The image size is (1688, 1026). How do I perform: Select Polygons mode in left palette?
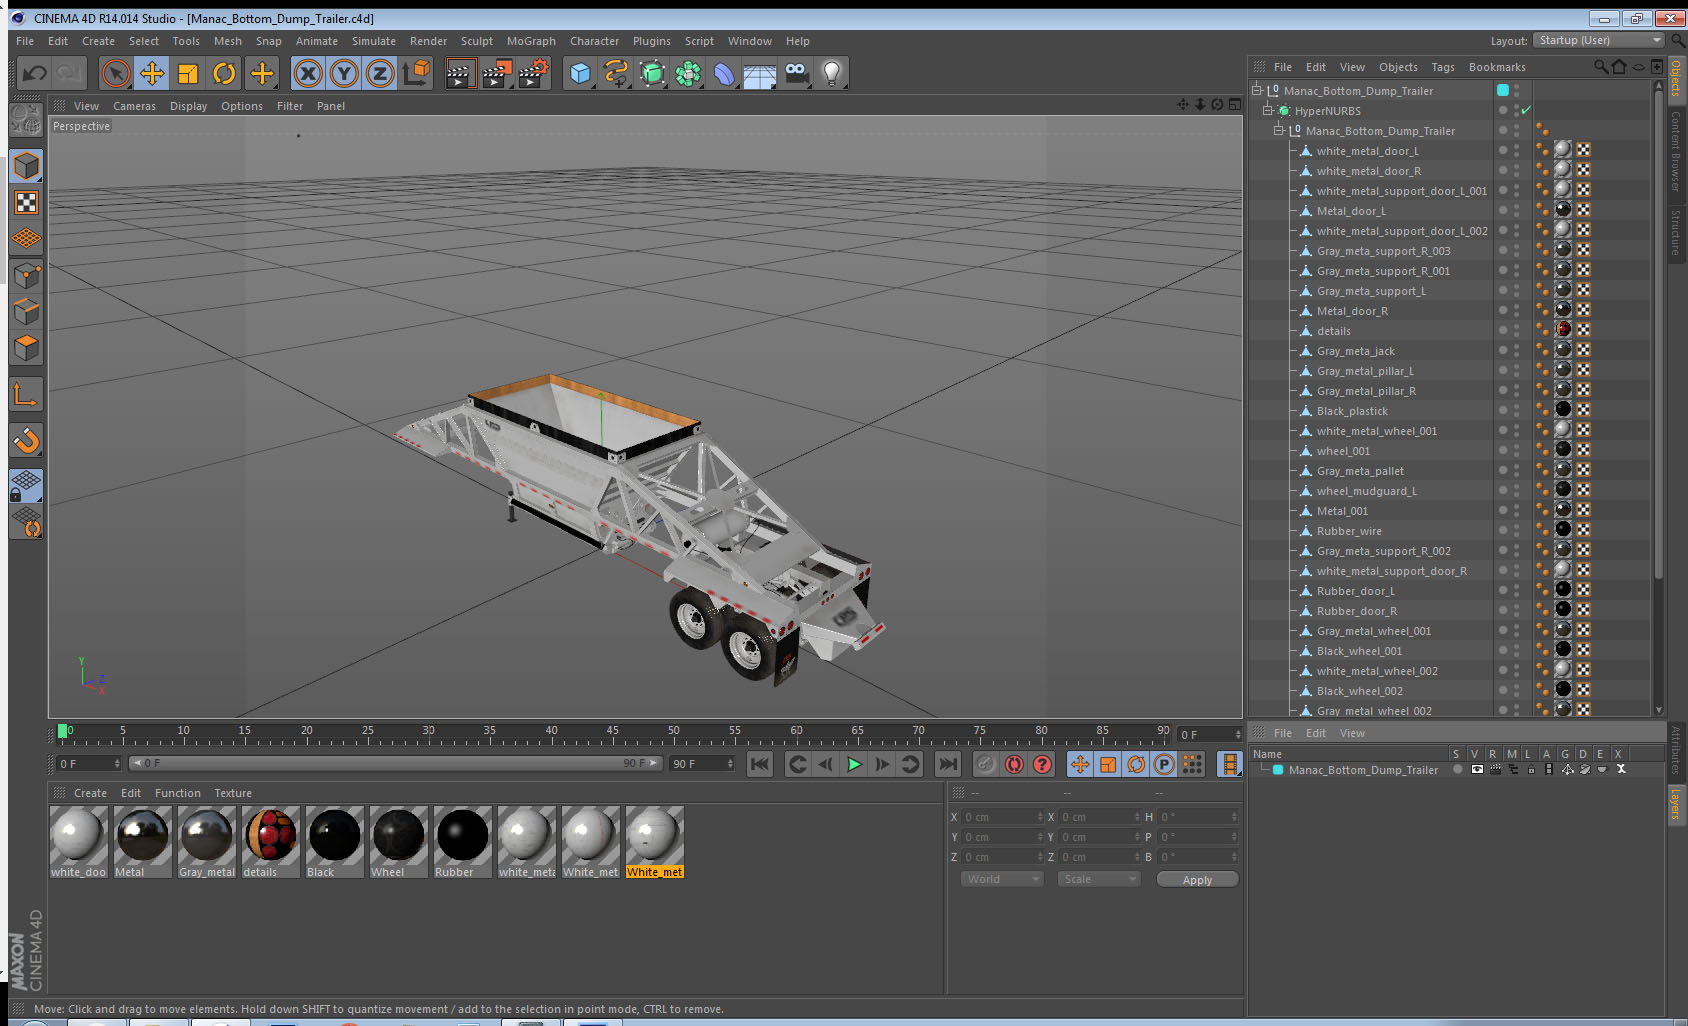click(x=26, y=348)
